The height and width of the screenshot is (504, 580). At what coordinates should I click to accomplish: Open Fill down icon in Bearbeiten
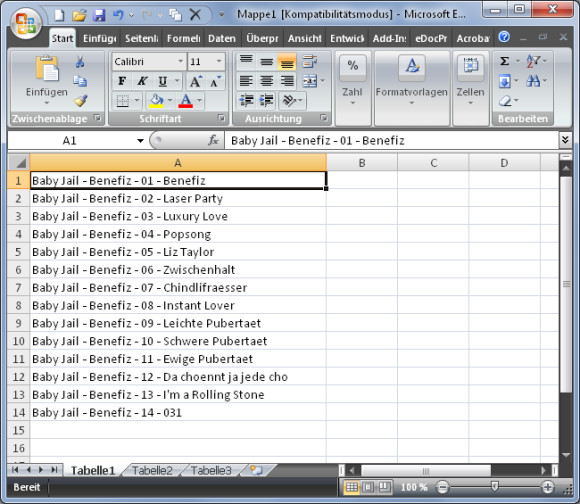pyautogui.click(x=505, y=81)
